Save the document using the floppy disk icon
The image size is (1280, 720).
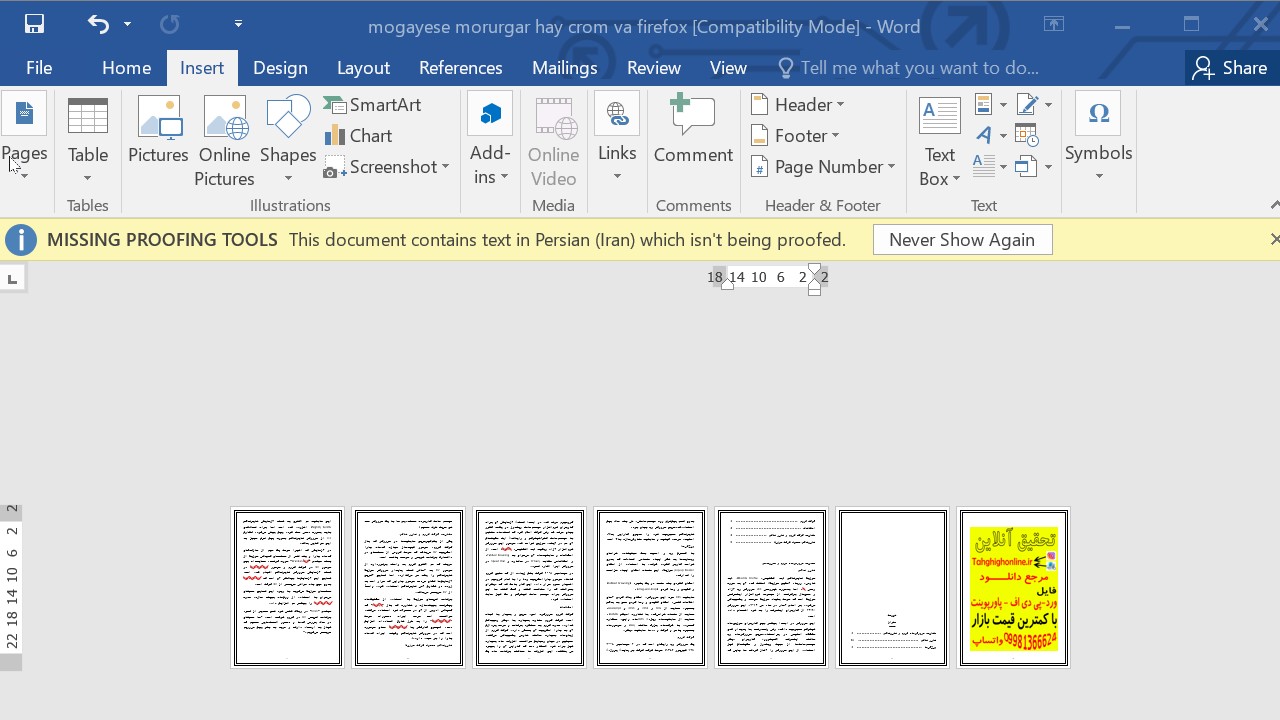(34, 24)
